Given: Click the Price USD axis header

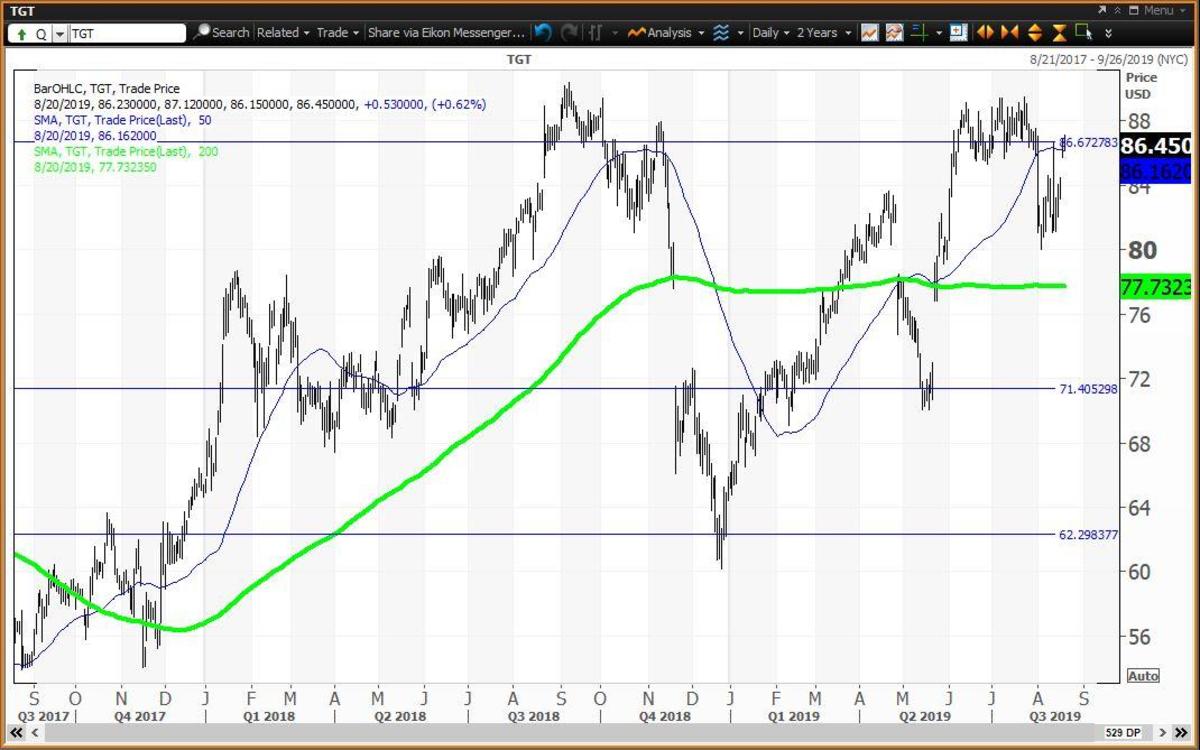Looking at the screenshot, I should pos(1141,85).
